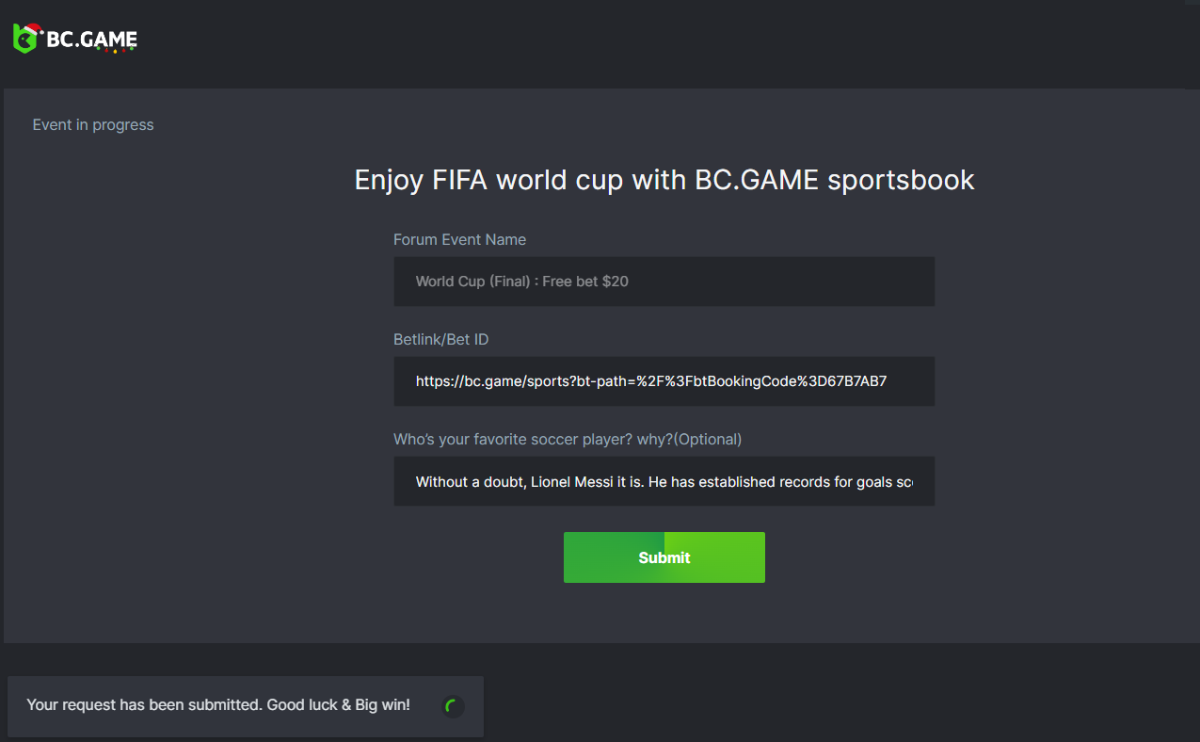Viewport: 1200px width, 742px height.
Task: Click the 'Forum Event Name' label
Action: point(459,240)
